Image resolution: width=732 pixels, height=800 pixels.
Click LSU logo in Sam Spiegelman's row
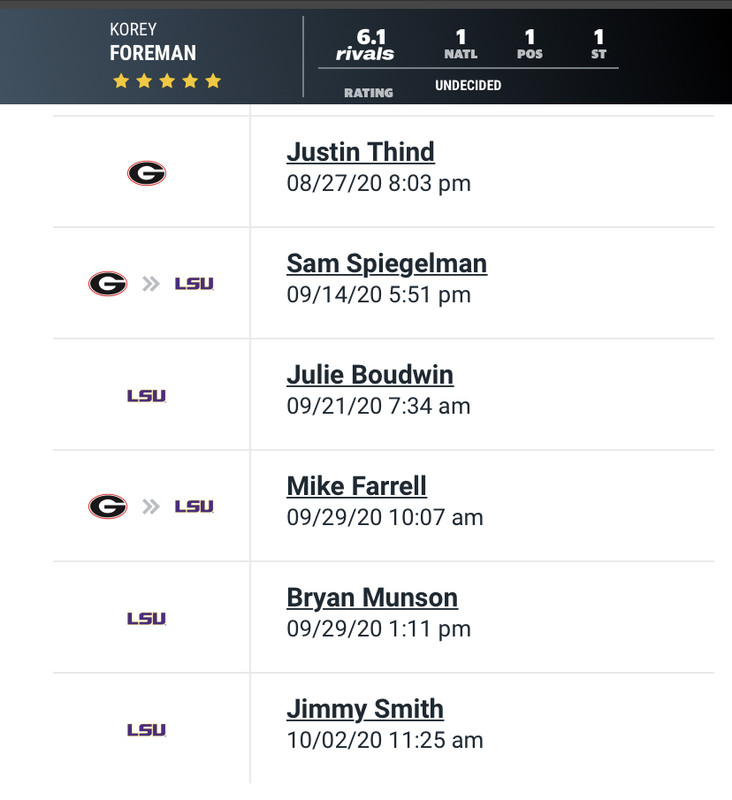(x=194, y=284)
